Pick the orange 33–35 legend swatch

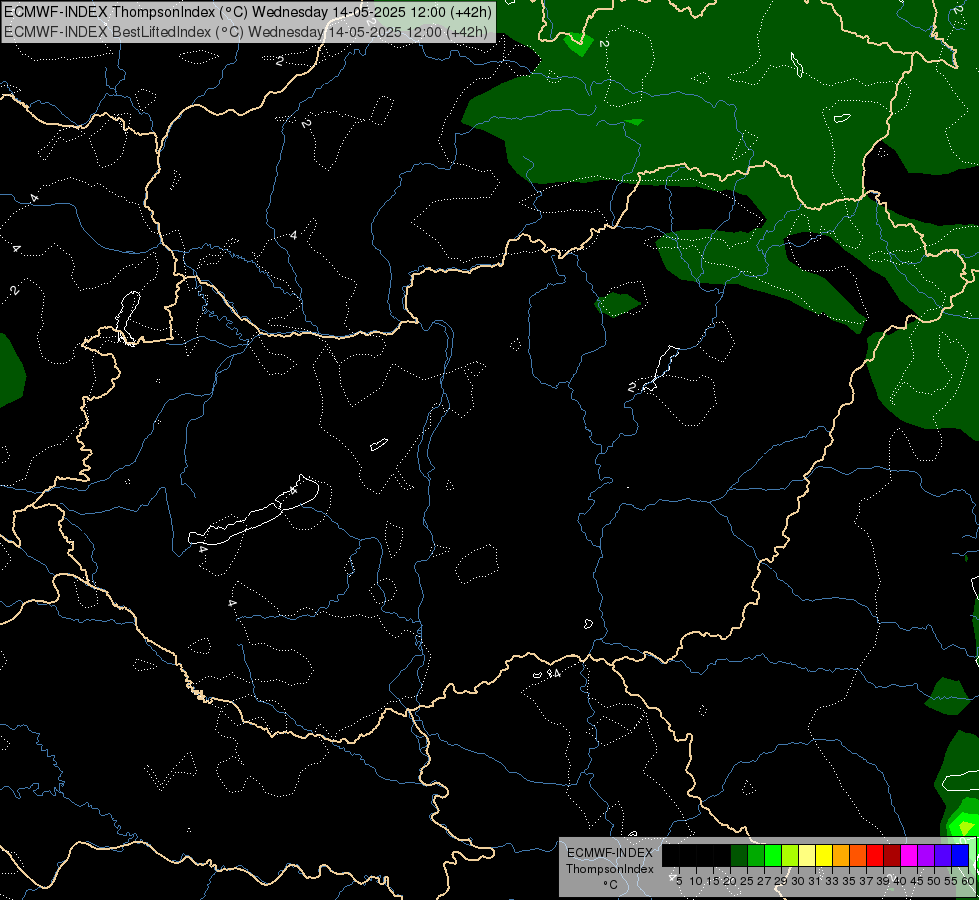point(841,855)
